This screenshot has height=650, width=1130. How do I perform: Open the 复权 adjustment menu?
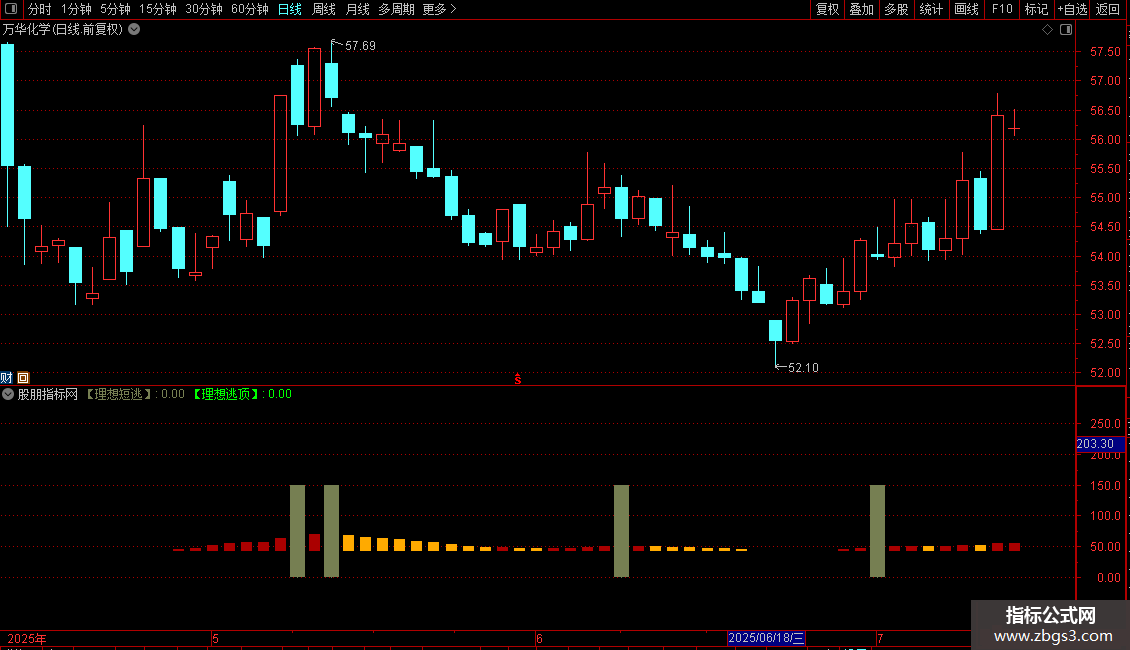tap(827, 9)
